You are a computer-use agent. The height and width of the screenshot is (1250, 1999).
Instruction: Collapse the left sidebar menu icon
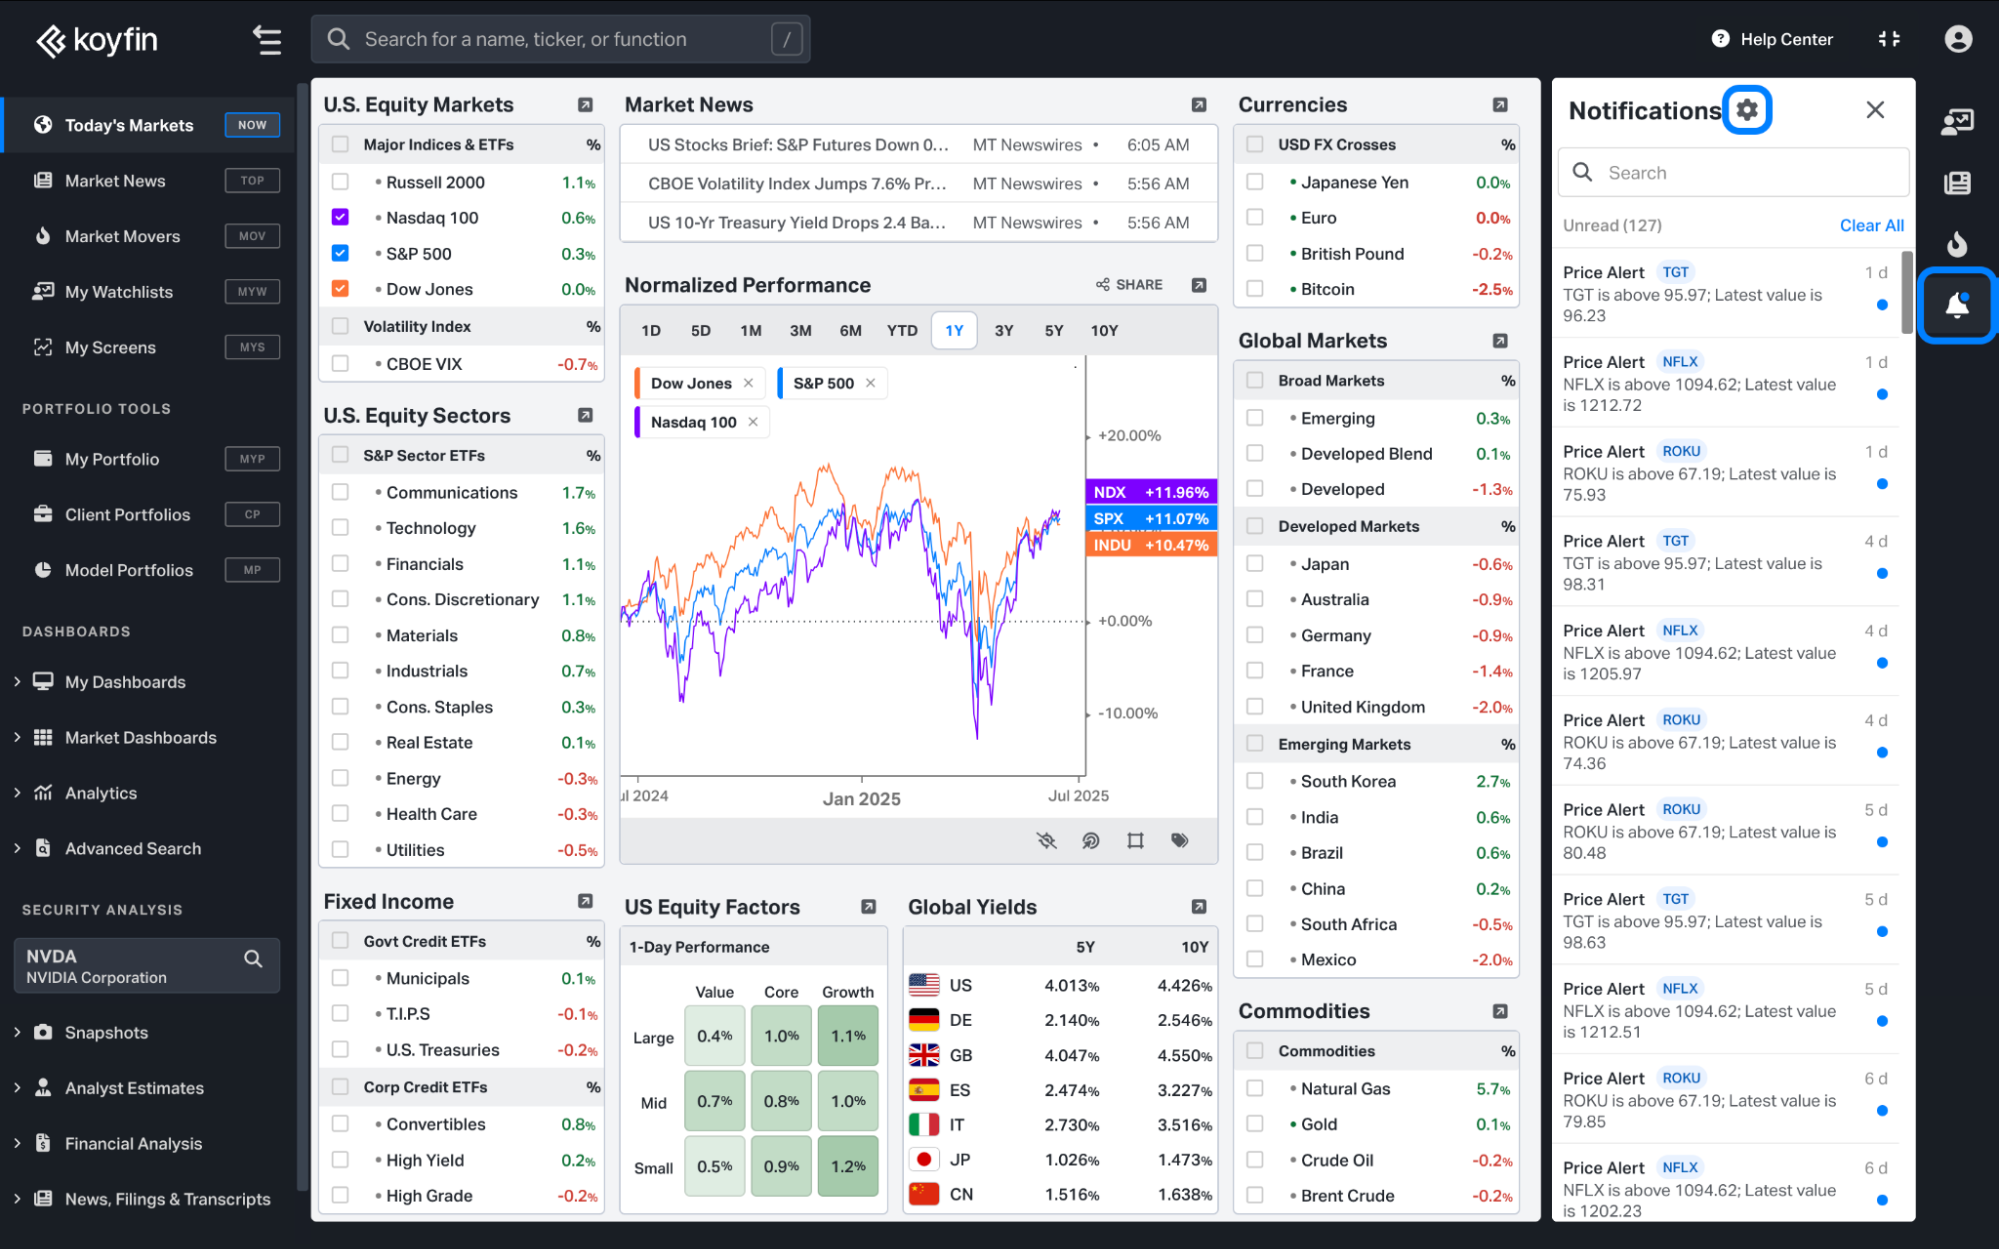(266, 40)
